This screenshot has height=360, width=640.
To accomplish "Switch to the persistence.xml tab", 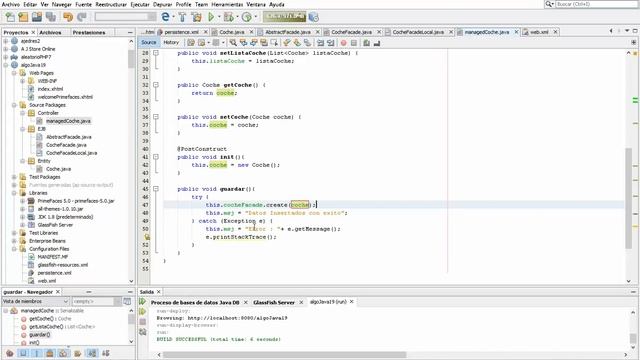I will (x=182, y=32).
